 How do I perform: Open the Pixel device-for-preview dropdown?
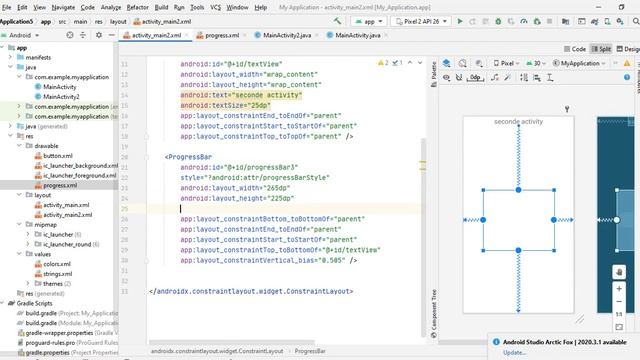click(x=506, y=63)
